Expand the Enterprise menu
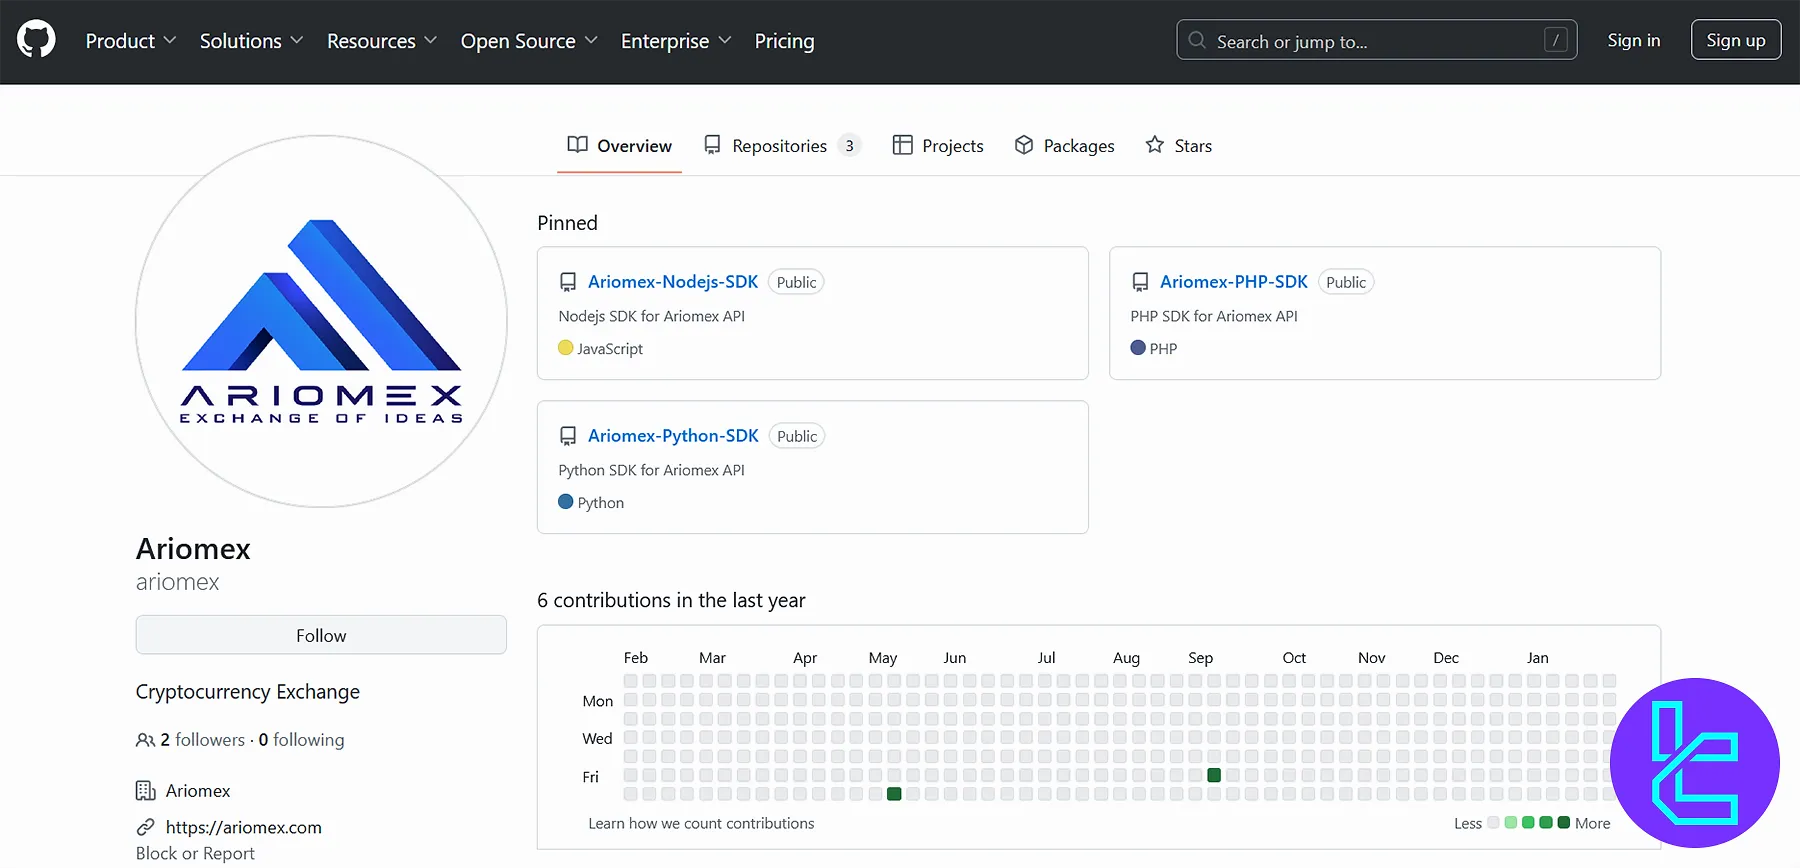 point(676,41)
